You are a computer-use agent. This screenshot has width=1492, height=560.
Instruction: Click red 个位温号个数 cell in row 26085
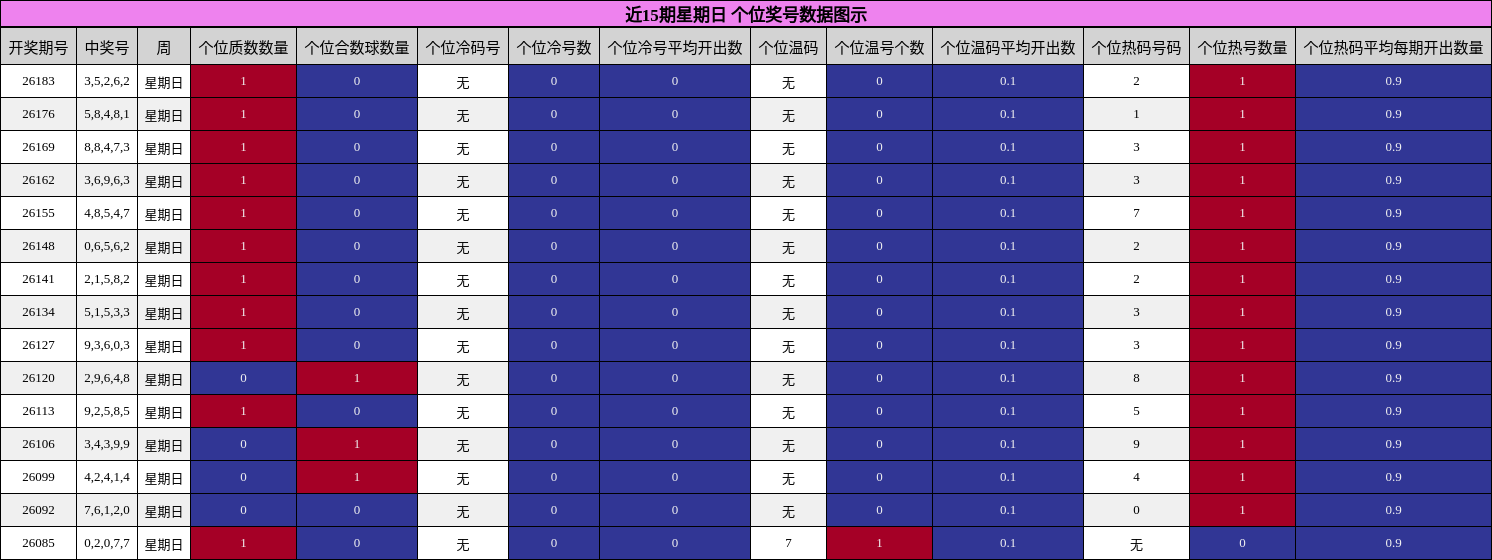tap(879, 543)
